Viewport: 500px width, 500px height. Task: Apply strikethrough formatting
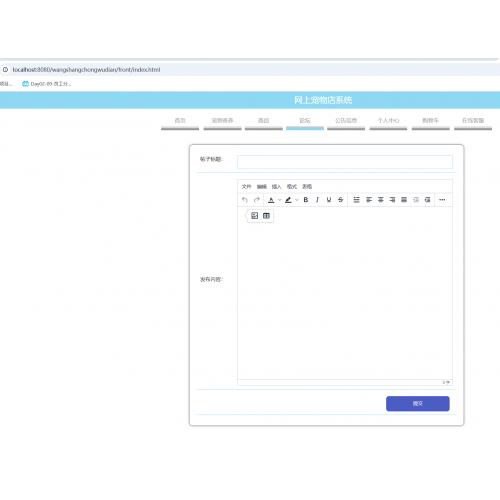point(340,200)
